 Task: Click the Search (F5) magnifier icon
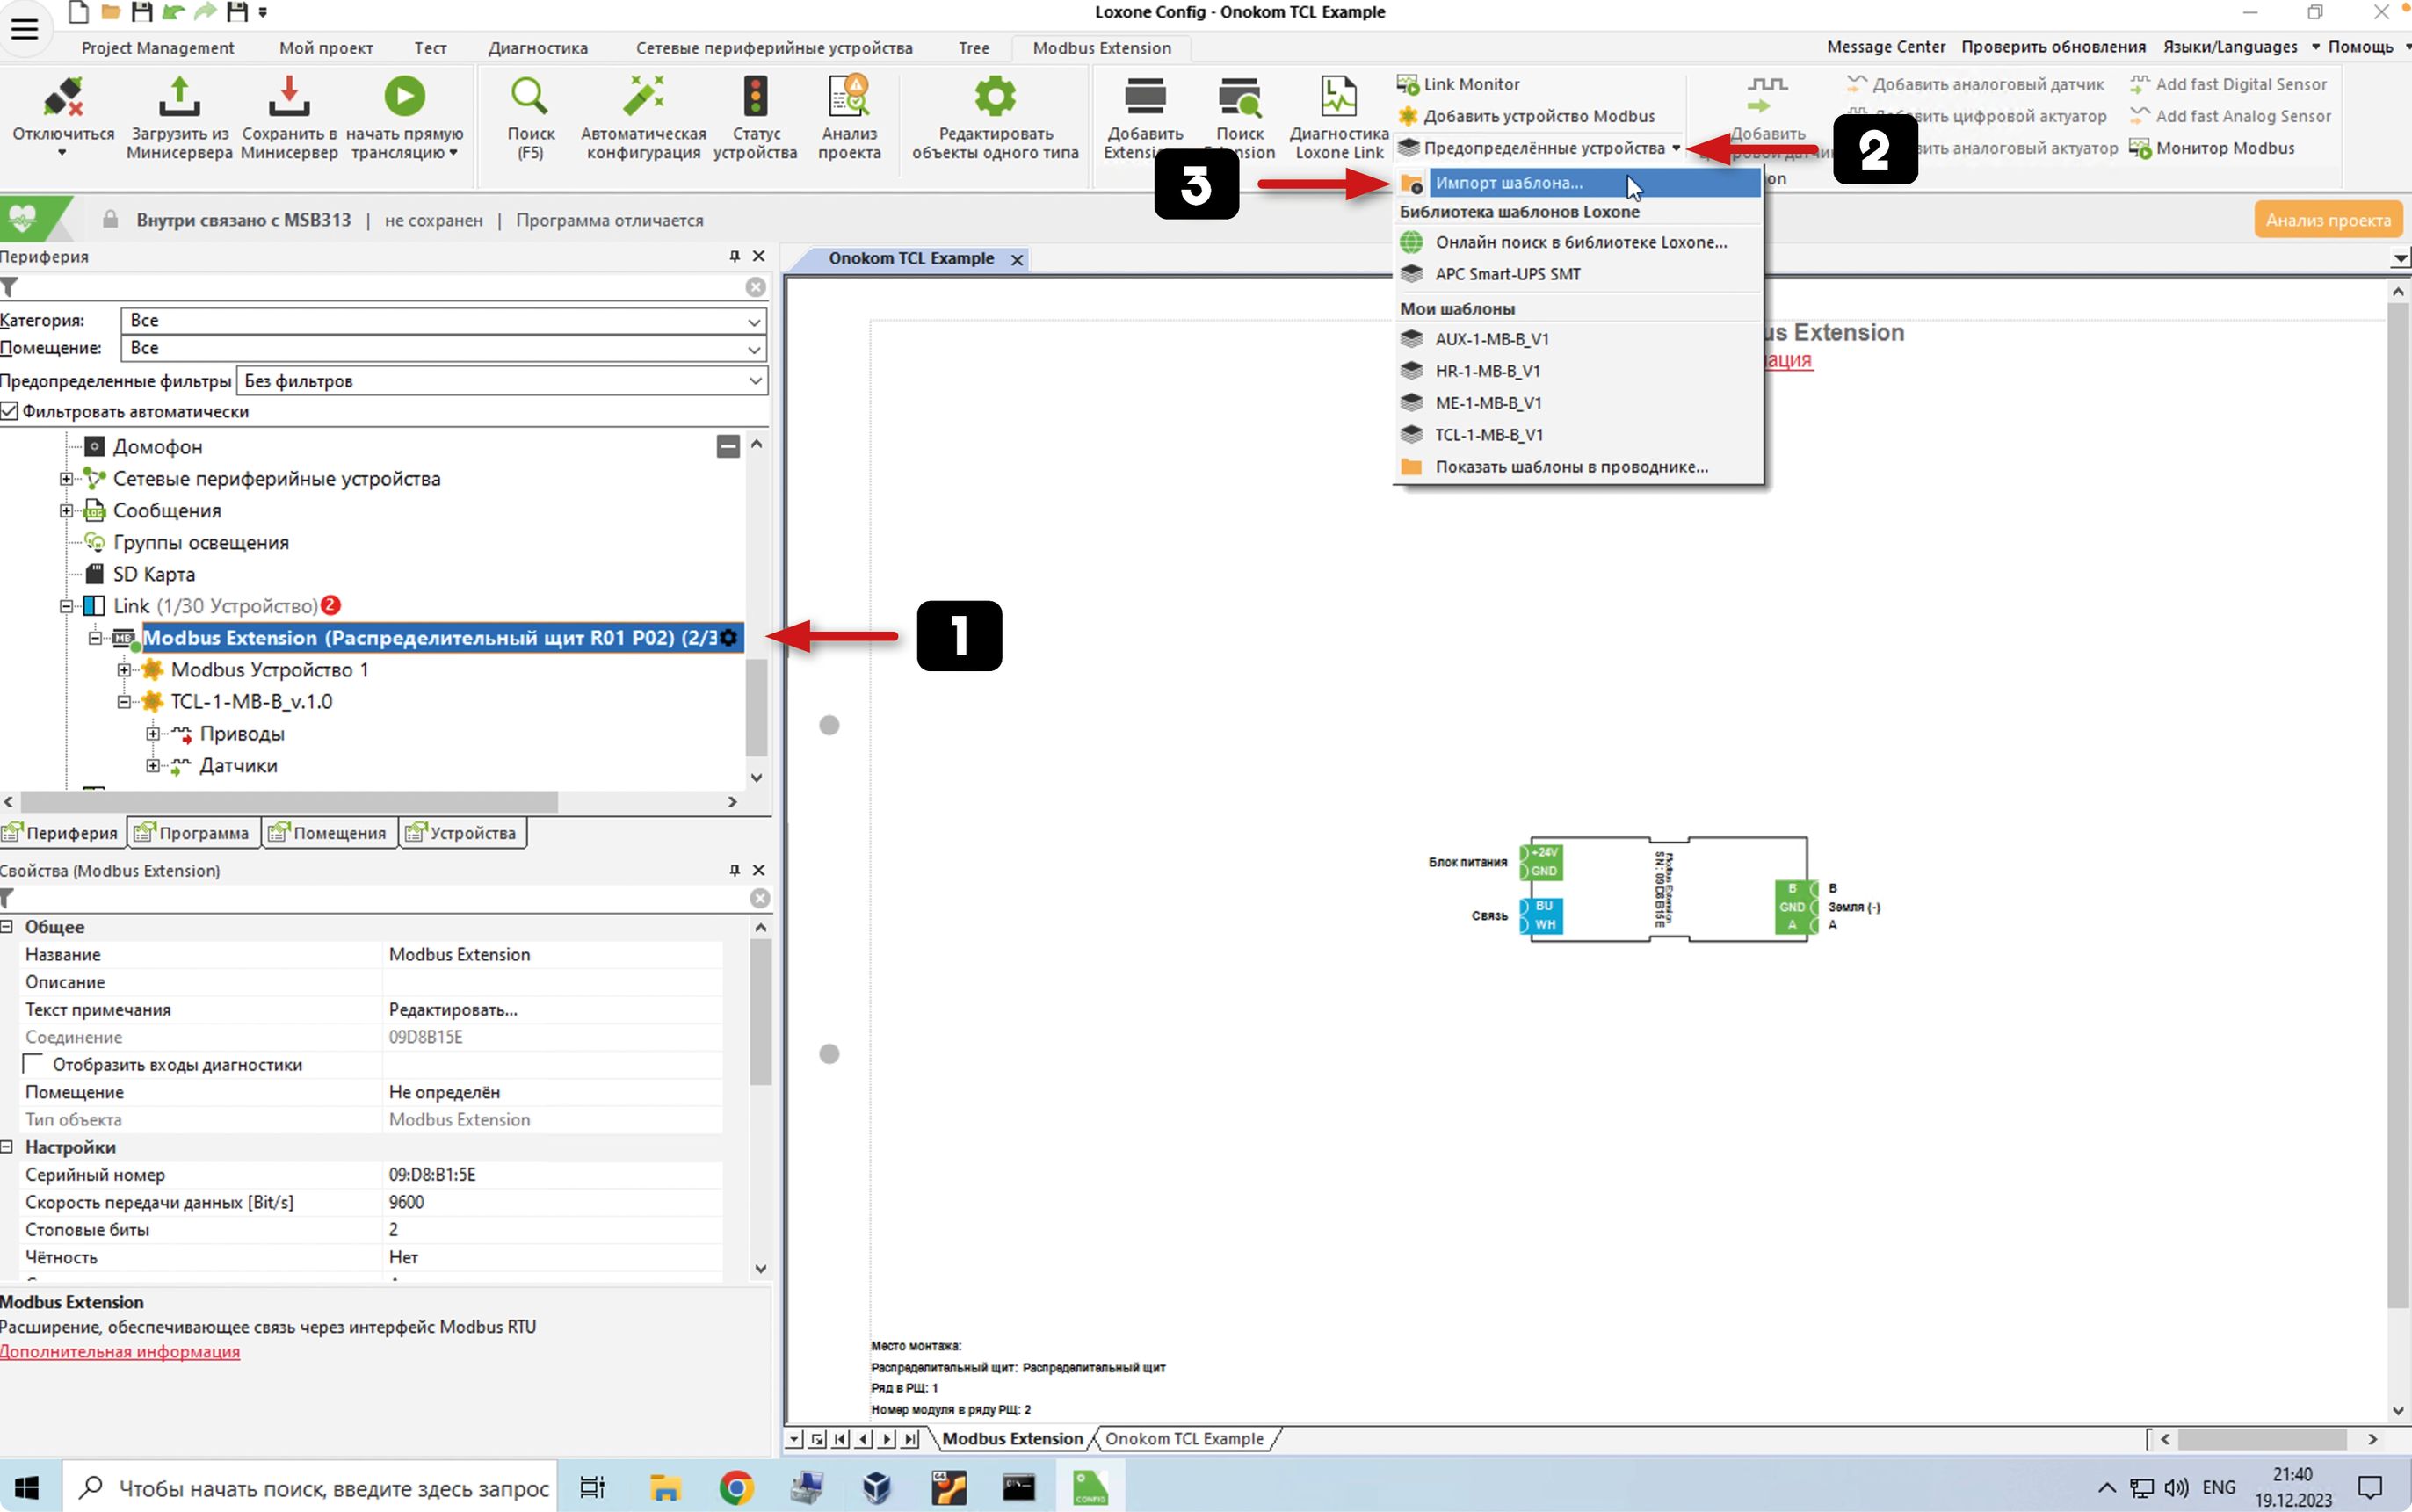click(529, 98)
